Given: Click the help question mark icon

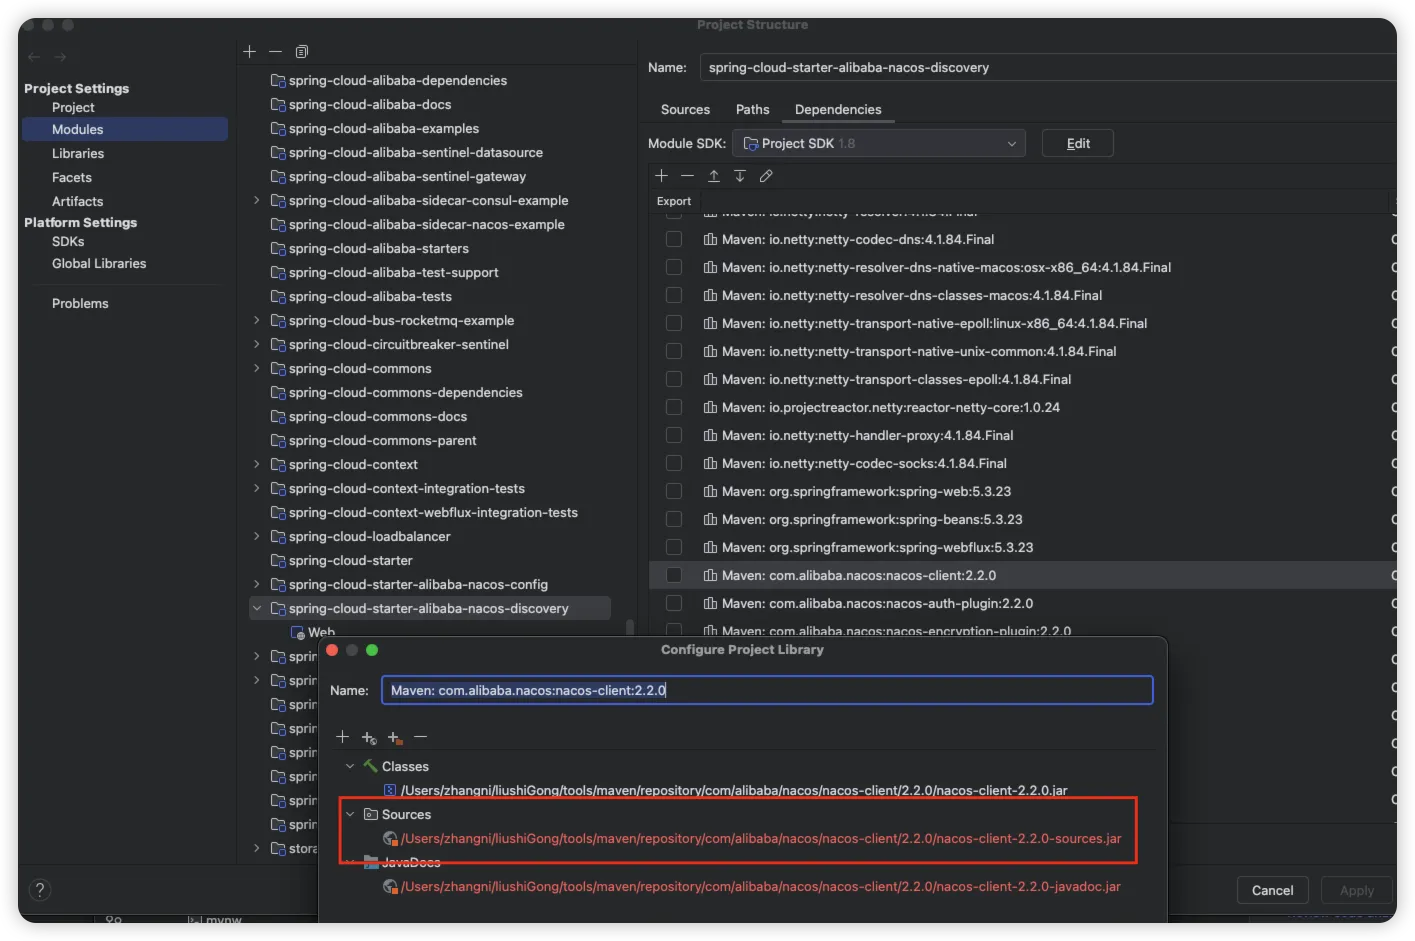Looking at the screenshot, I should (x=40, y=890).
